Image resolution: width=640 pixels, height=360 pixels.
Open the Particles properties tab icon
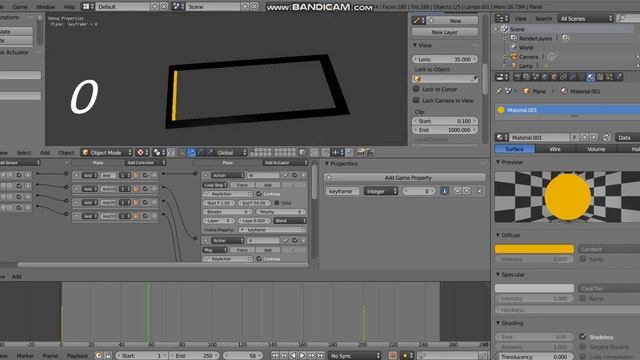[x=609, y=77]
